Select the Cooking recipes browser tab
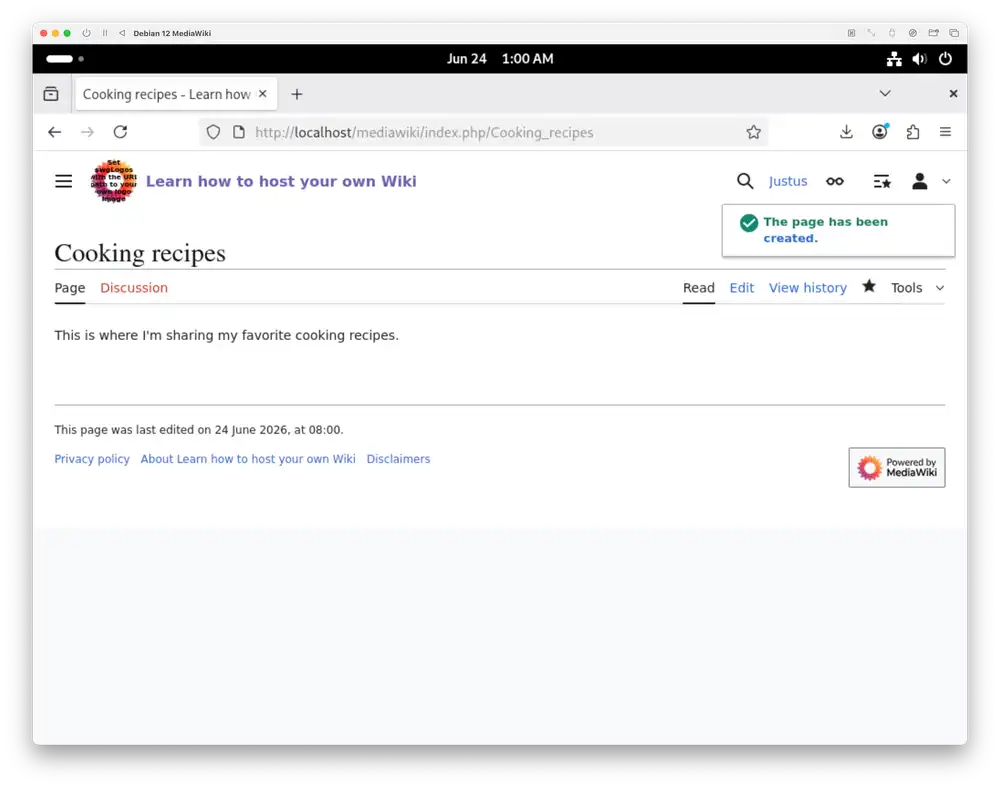The height and width of the screenshot is (788, 1000). [x=176, y=94]
